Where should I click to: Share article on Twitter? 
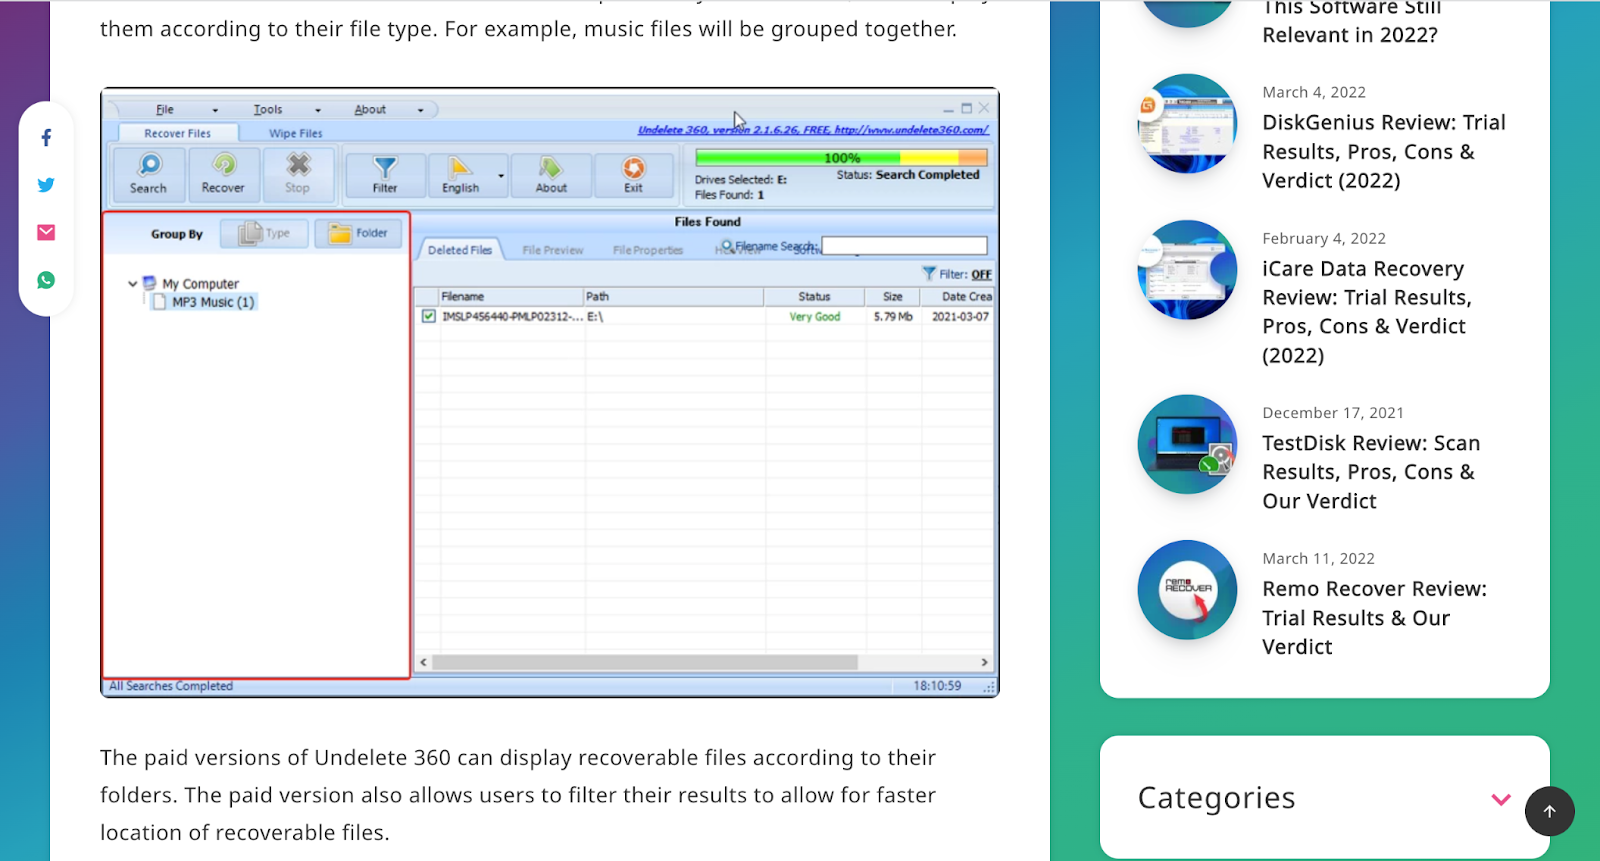(x=46, y=185)
